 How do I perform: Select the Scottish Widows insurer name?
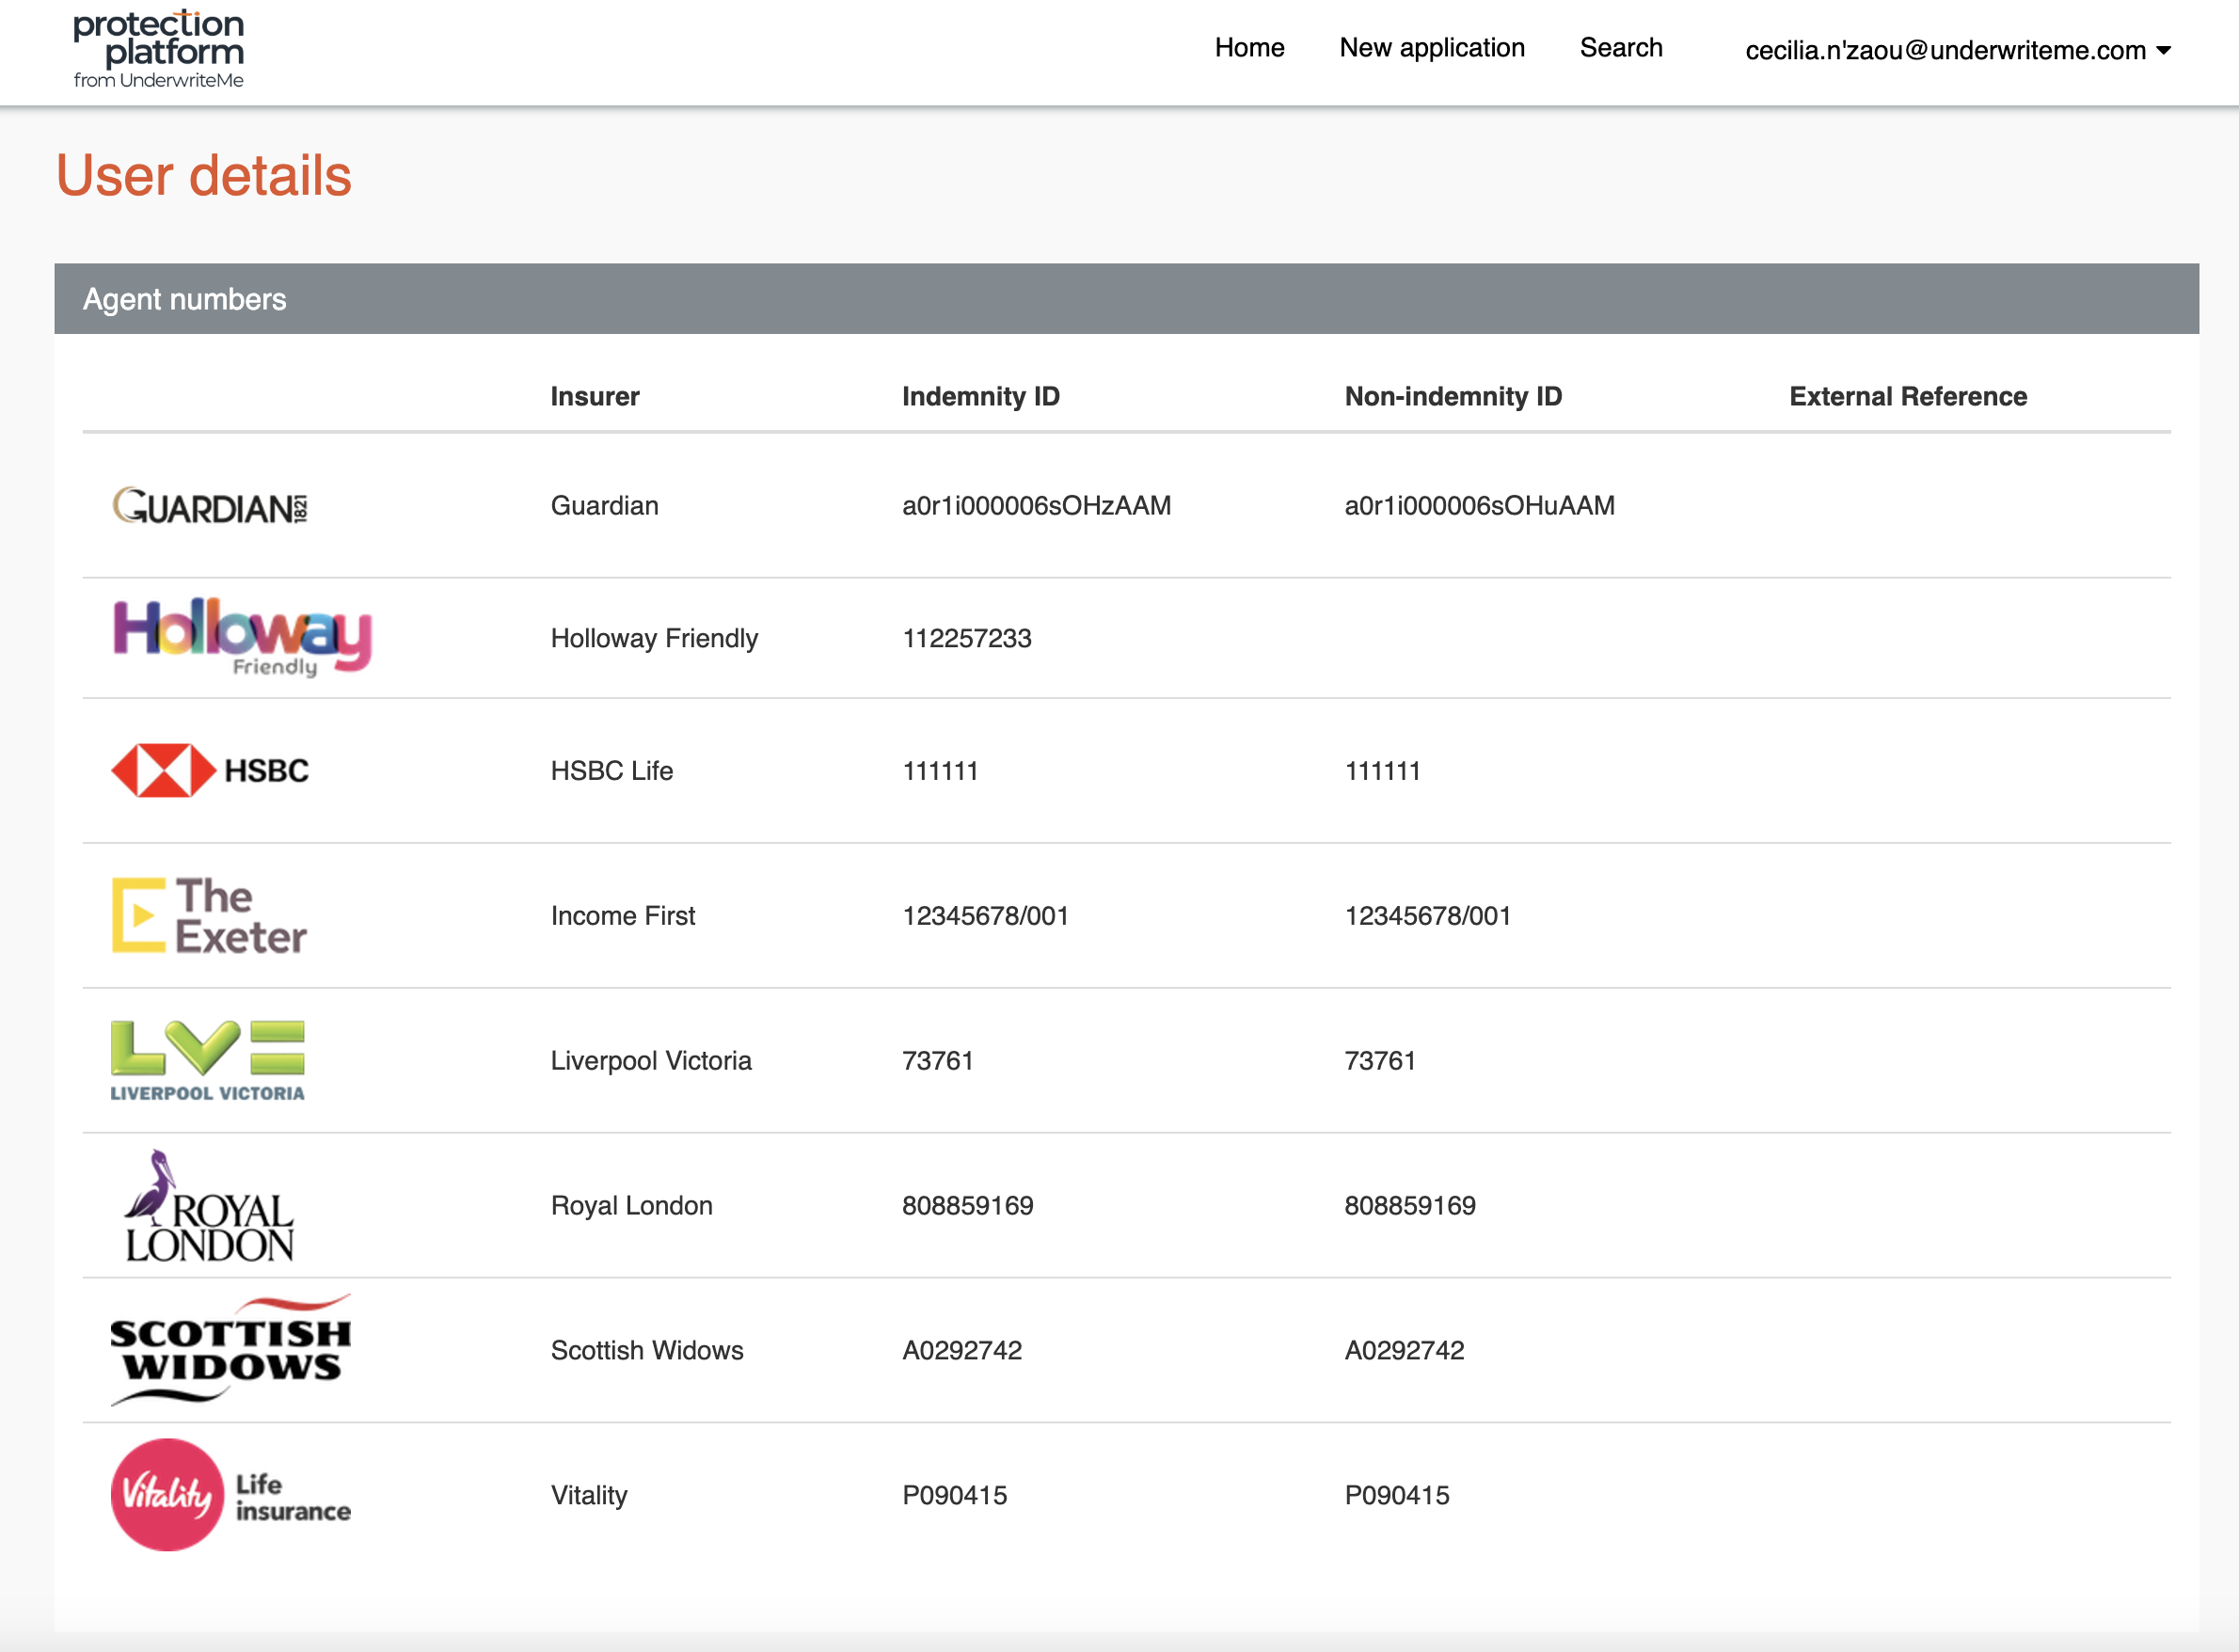click(x=647, y=1350)
